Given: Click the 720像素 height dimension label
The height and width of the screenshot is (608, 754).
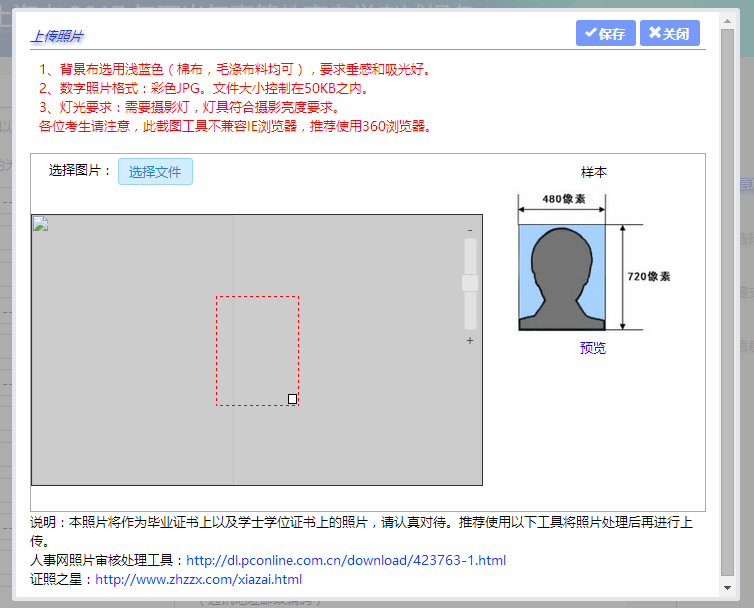Looking at the screenshot, I should point(649,276).
